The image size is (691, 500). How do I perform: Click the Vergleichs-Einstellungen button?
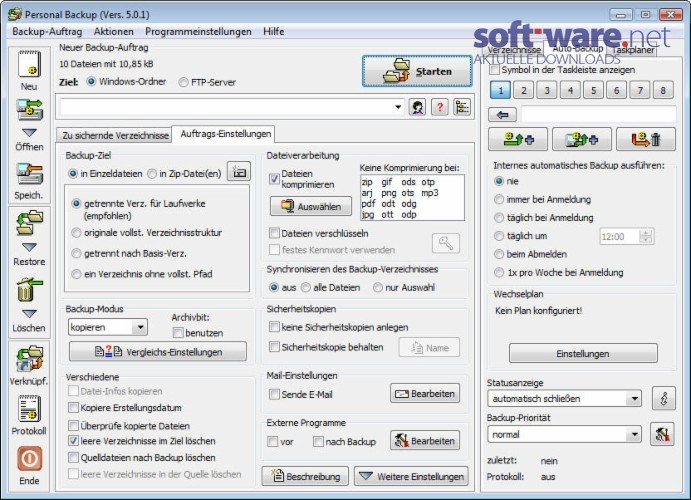pos(158,352)
